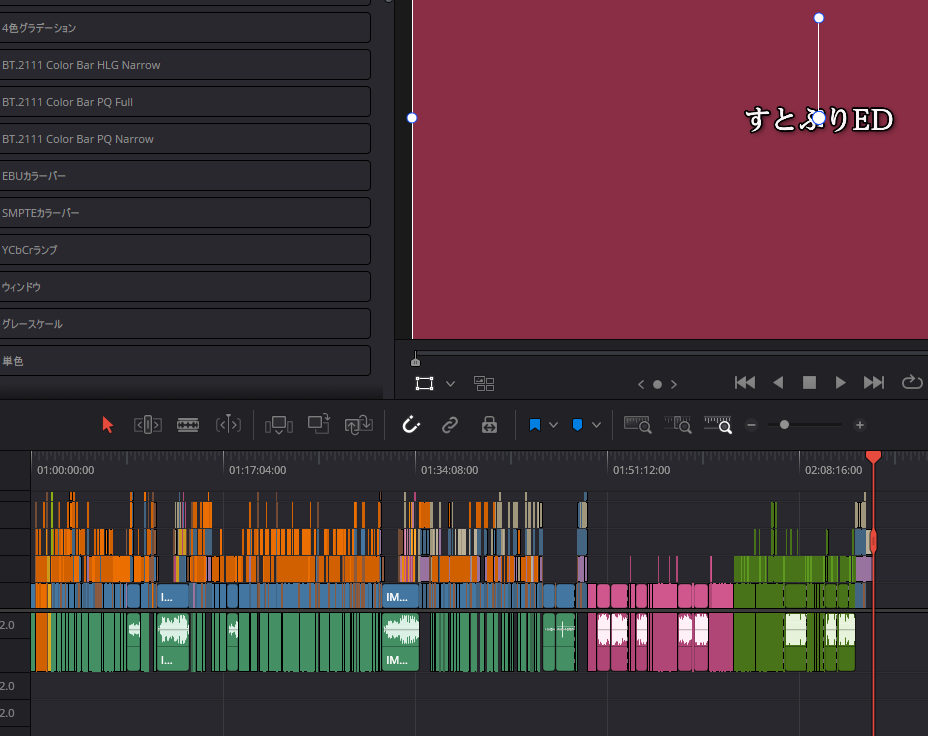Go to previous keyframe arrow
The image size is (928, 736).
coord(641,384)
